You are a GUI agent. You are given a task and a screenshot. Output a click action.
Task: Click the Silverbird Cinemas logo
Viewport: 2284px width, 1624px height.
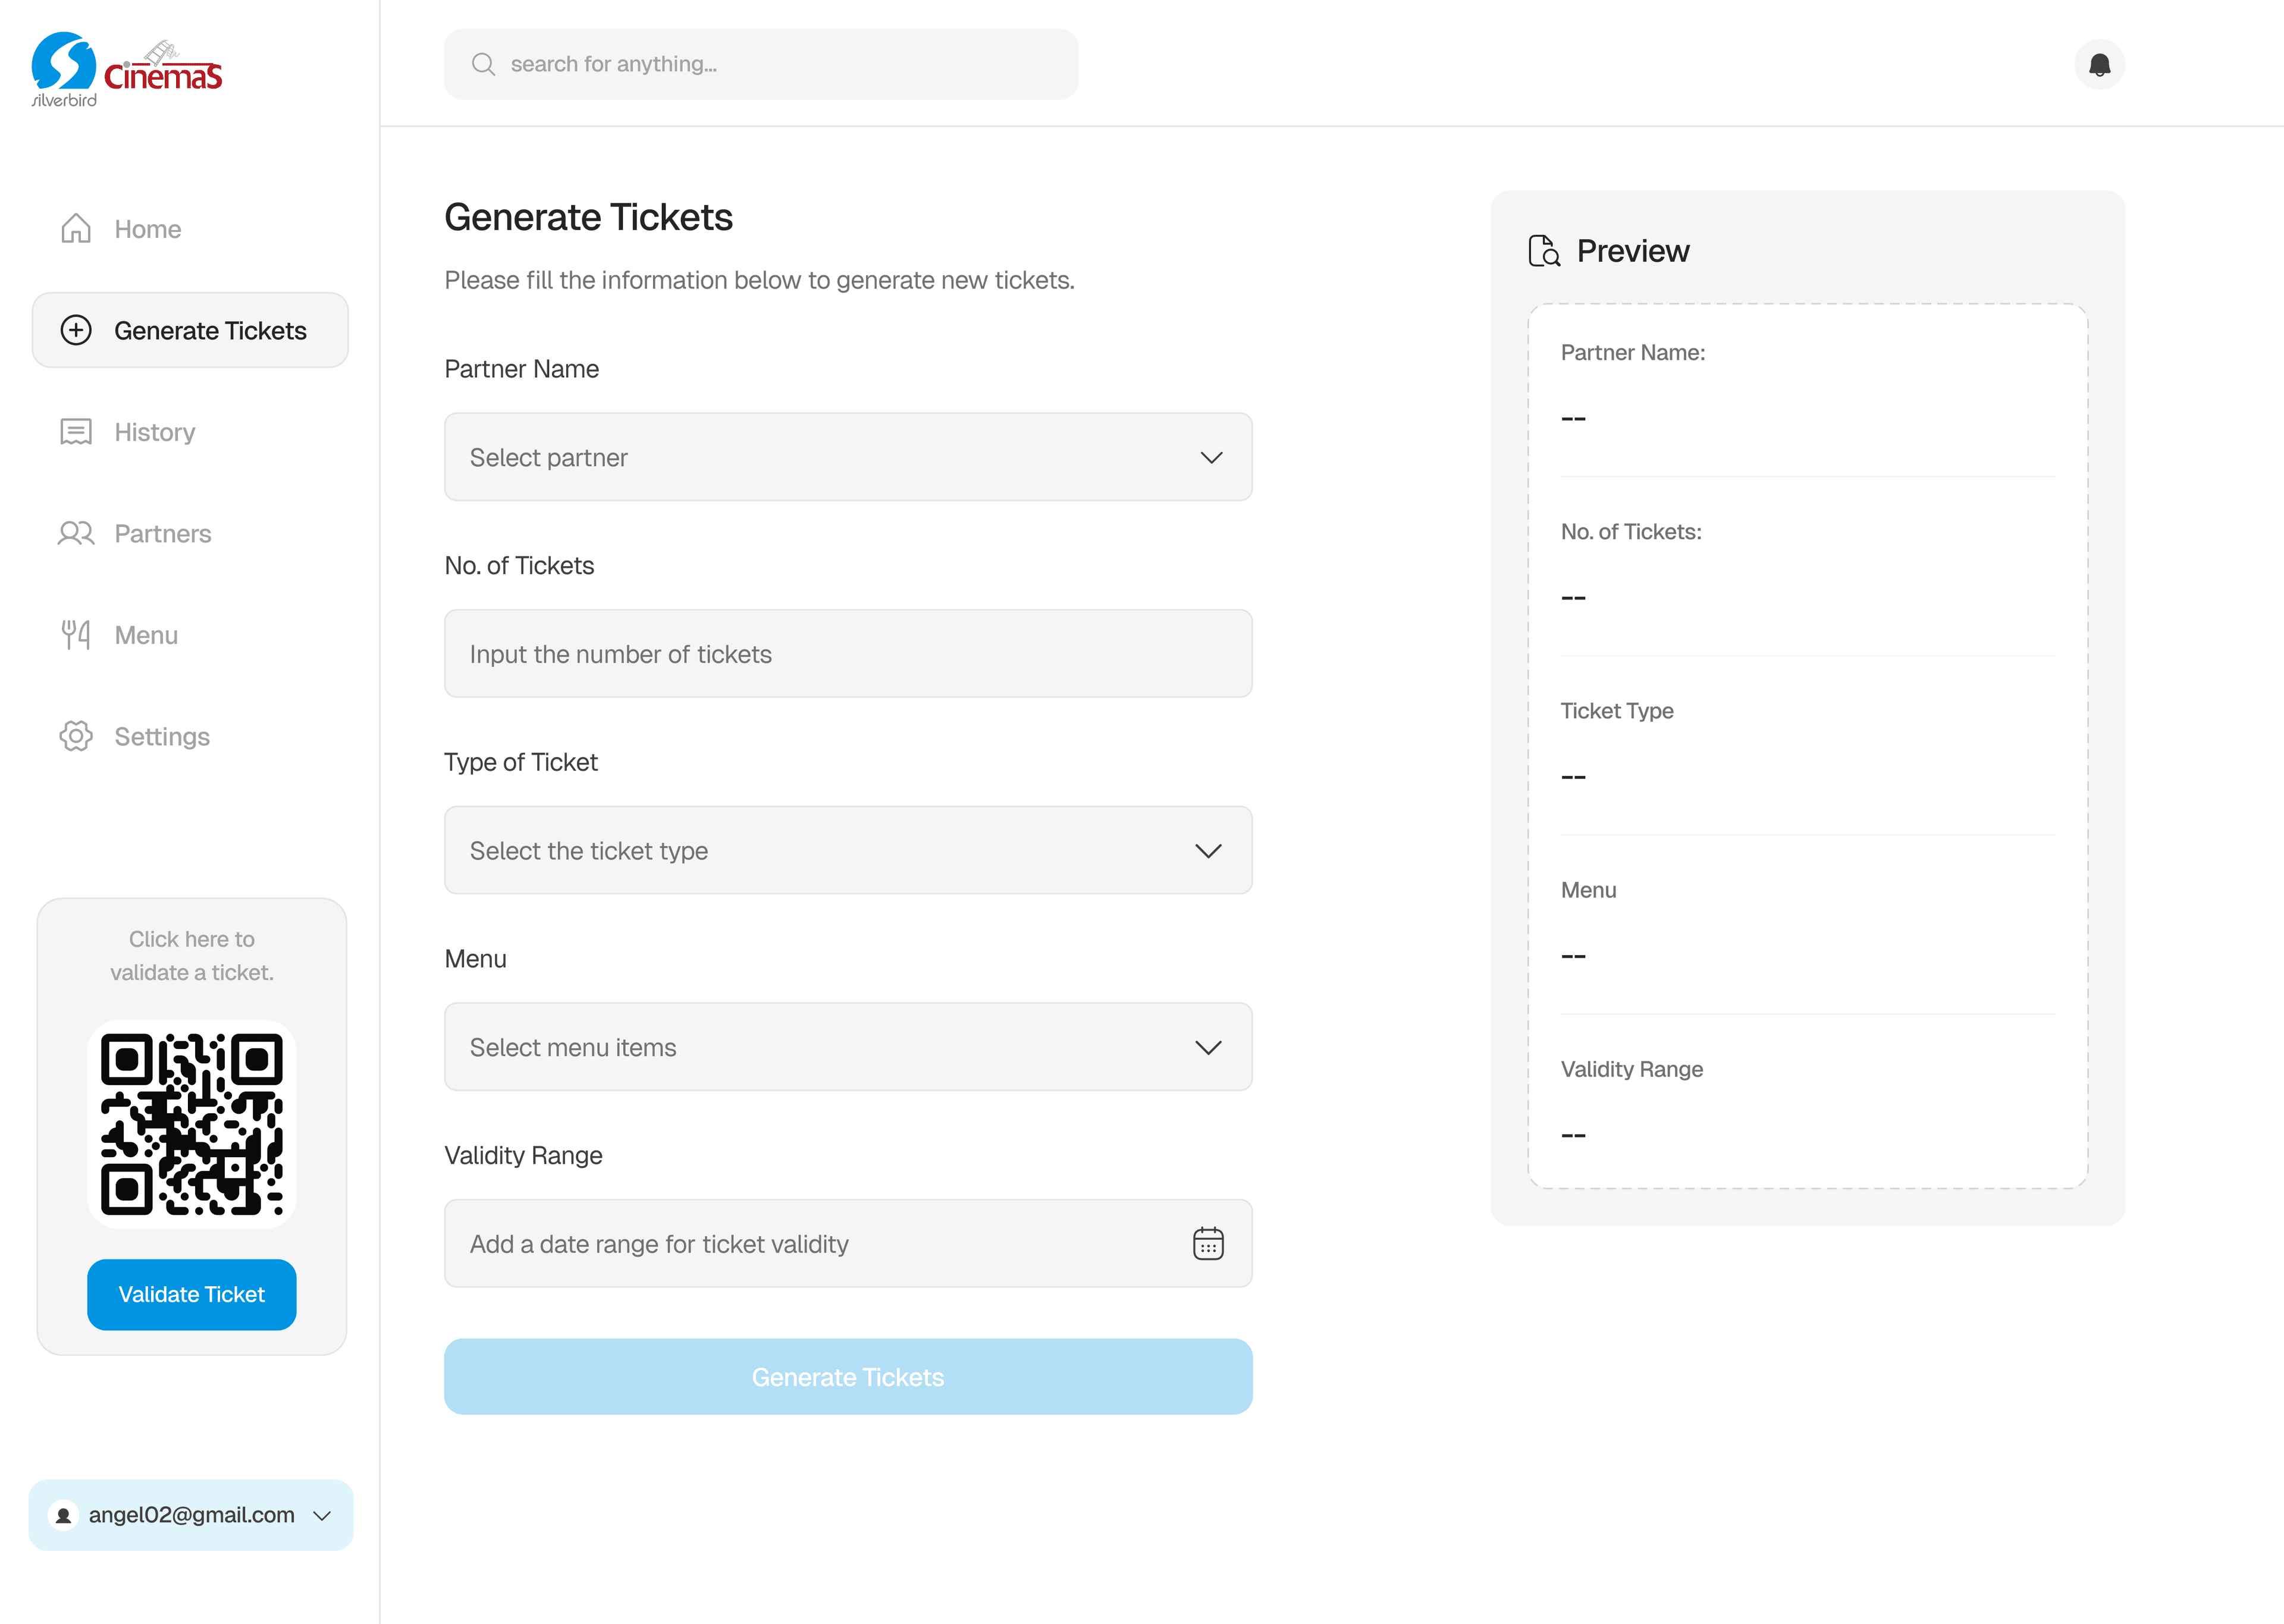coord(127,70)
